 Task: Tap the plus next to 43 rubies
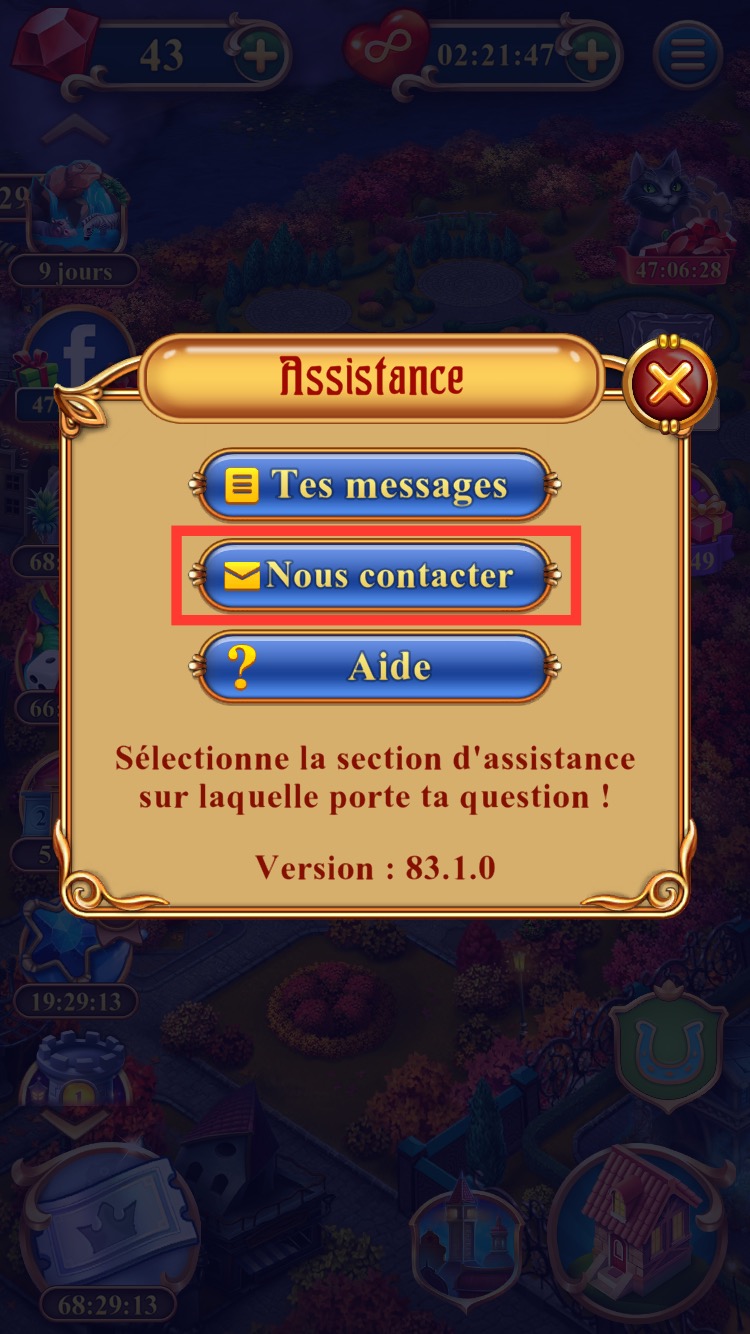point(261,55)
